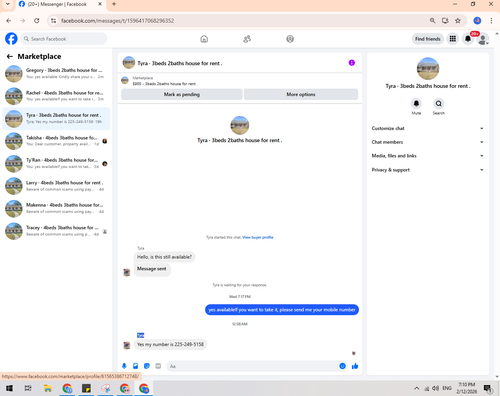This screenshot has height=396, width=500.
Task: Open Rachel 4beds 3baths conversation
Action: pos(56,96)
